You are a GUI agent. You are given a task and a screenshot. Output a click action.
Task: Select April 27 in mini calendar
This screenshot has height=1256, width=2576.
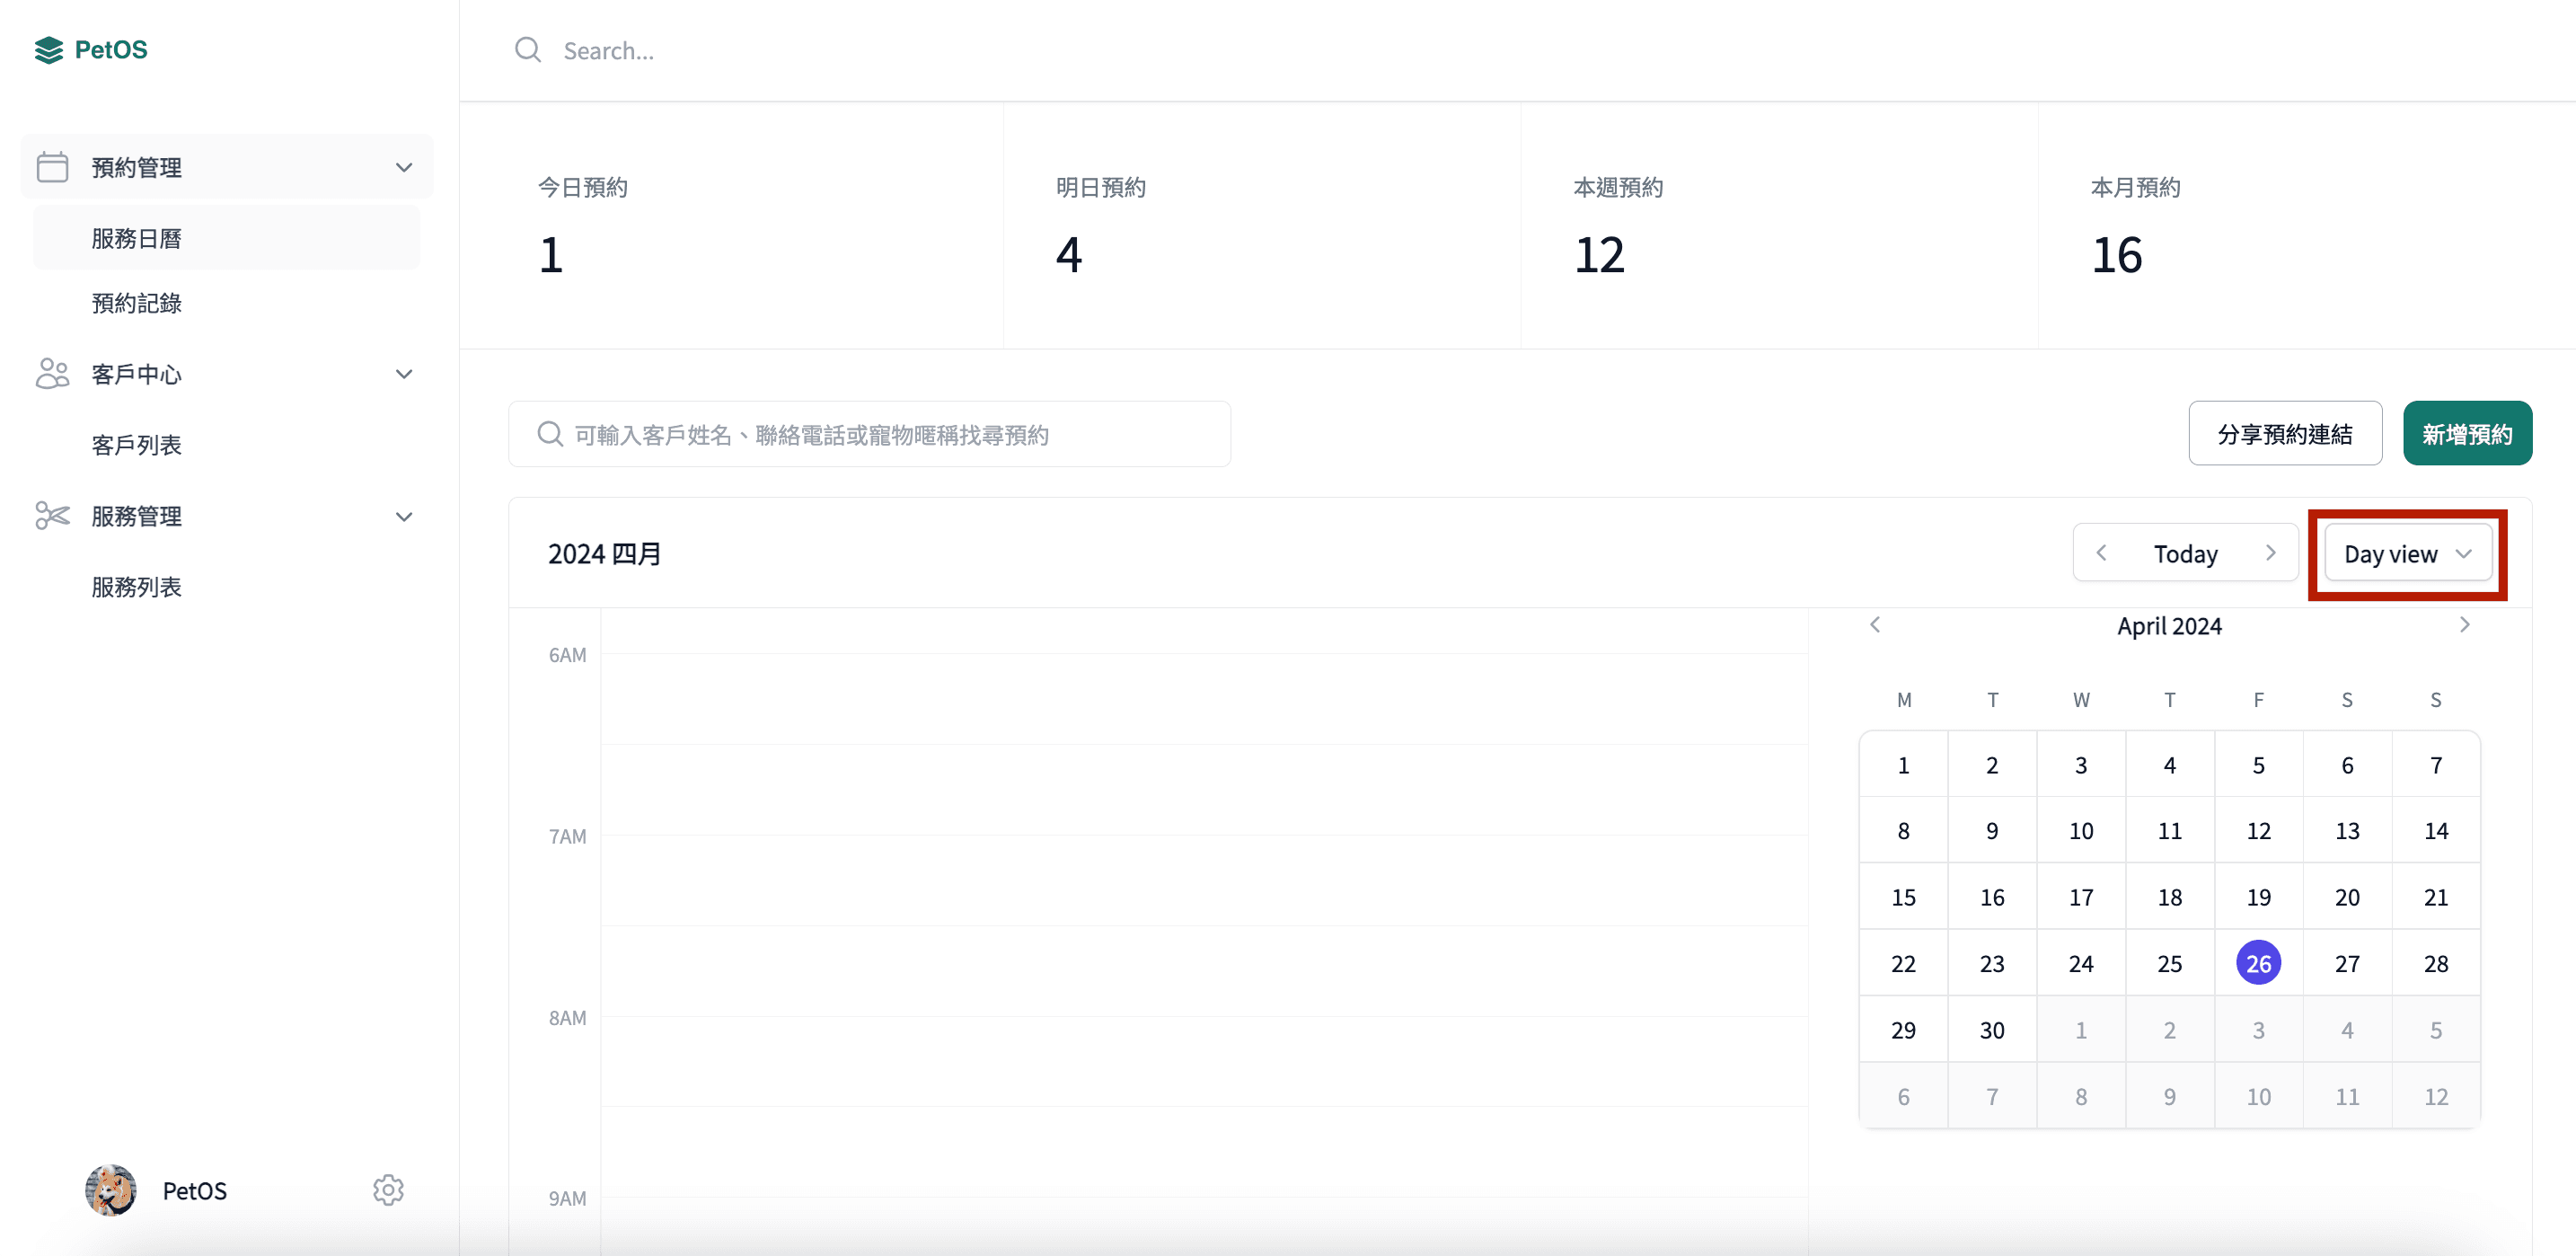click(x=2347, y=963)
